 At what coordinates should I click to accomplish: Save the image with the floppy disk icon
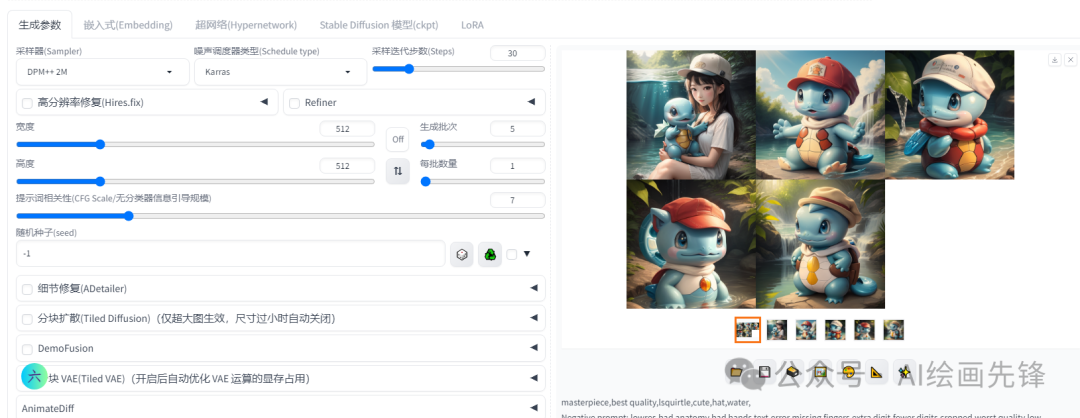[764, 372]
